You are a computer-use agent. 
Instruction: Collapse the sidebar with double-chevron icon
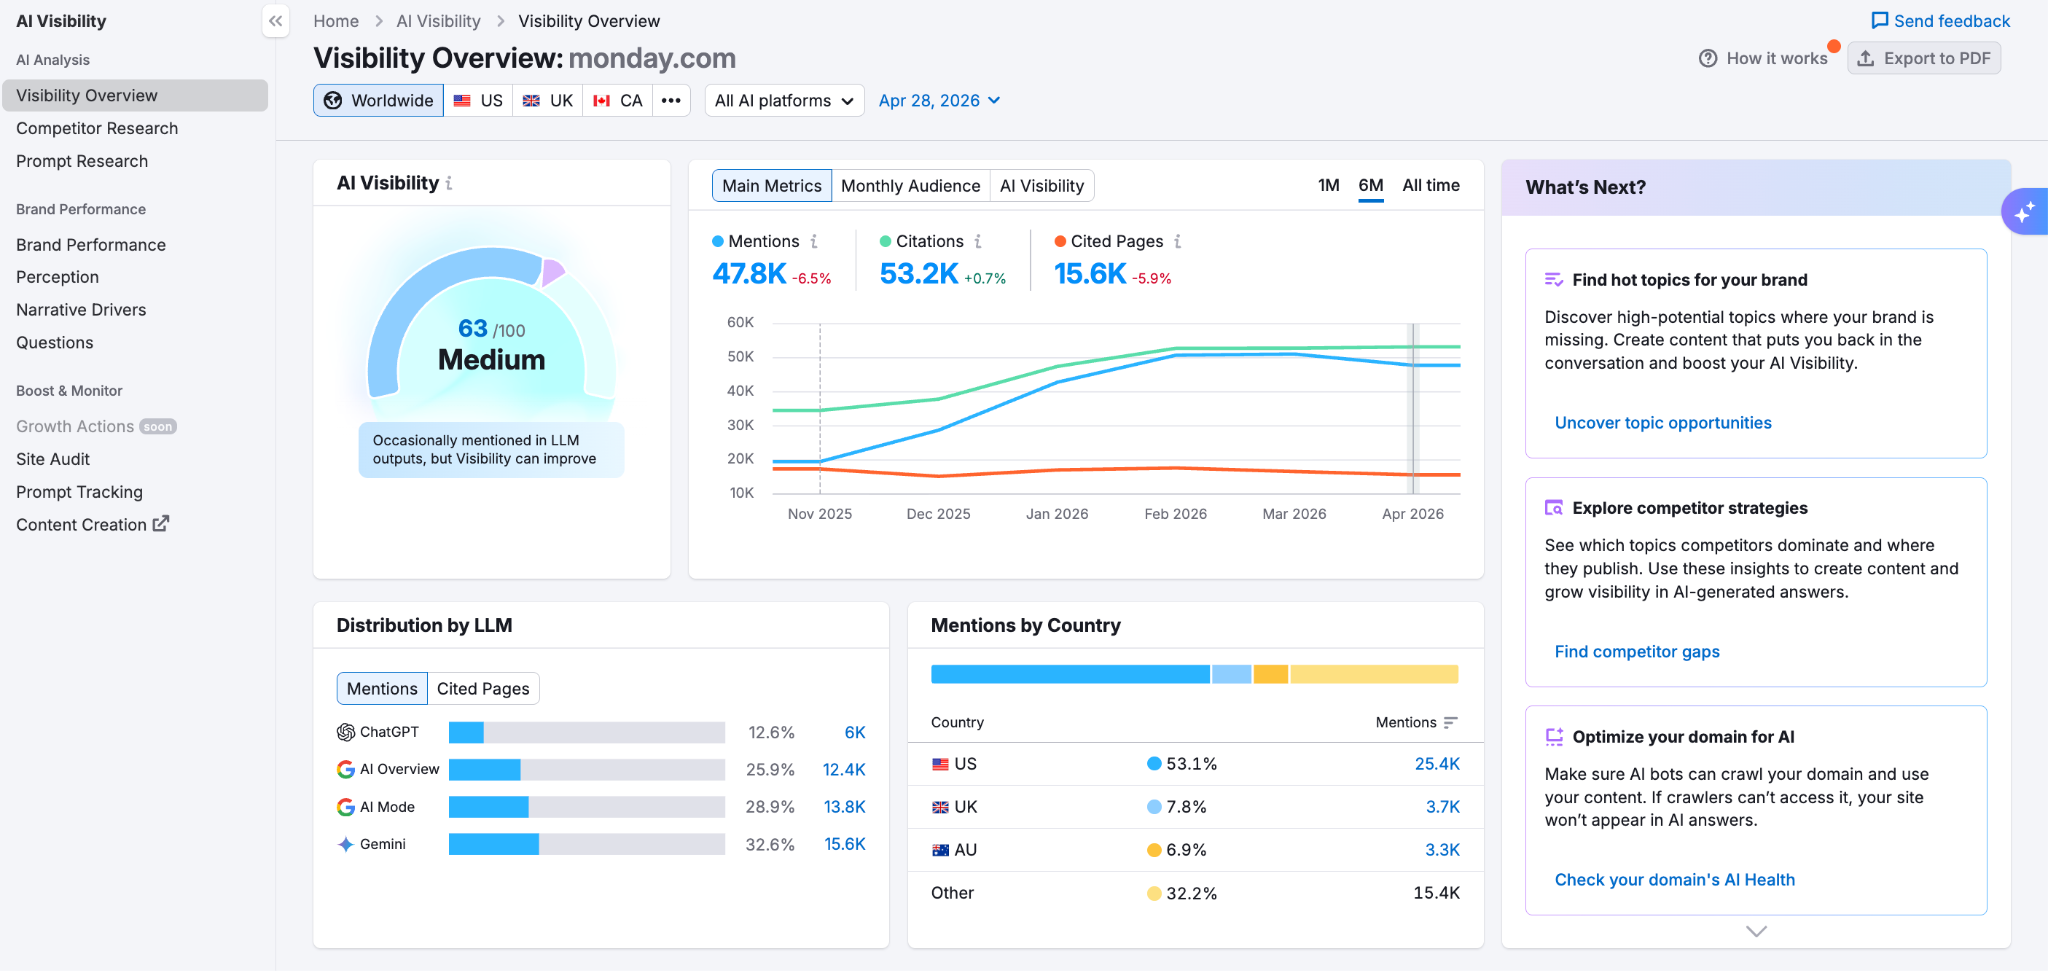[276, 21]
